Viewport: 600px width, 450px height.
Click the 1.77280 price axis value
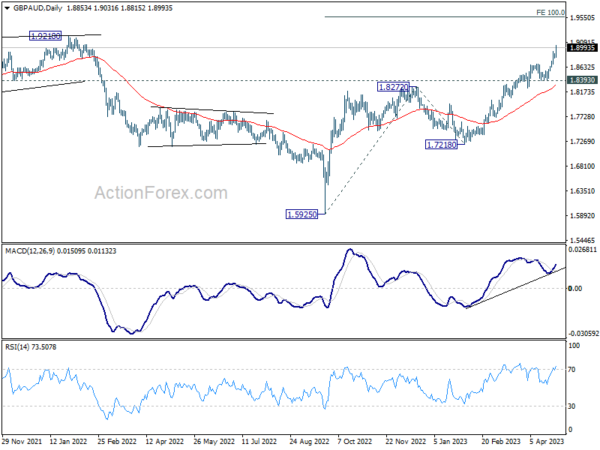582,117
